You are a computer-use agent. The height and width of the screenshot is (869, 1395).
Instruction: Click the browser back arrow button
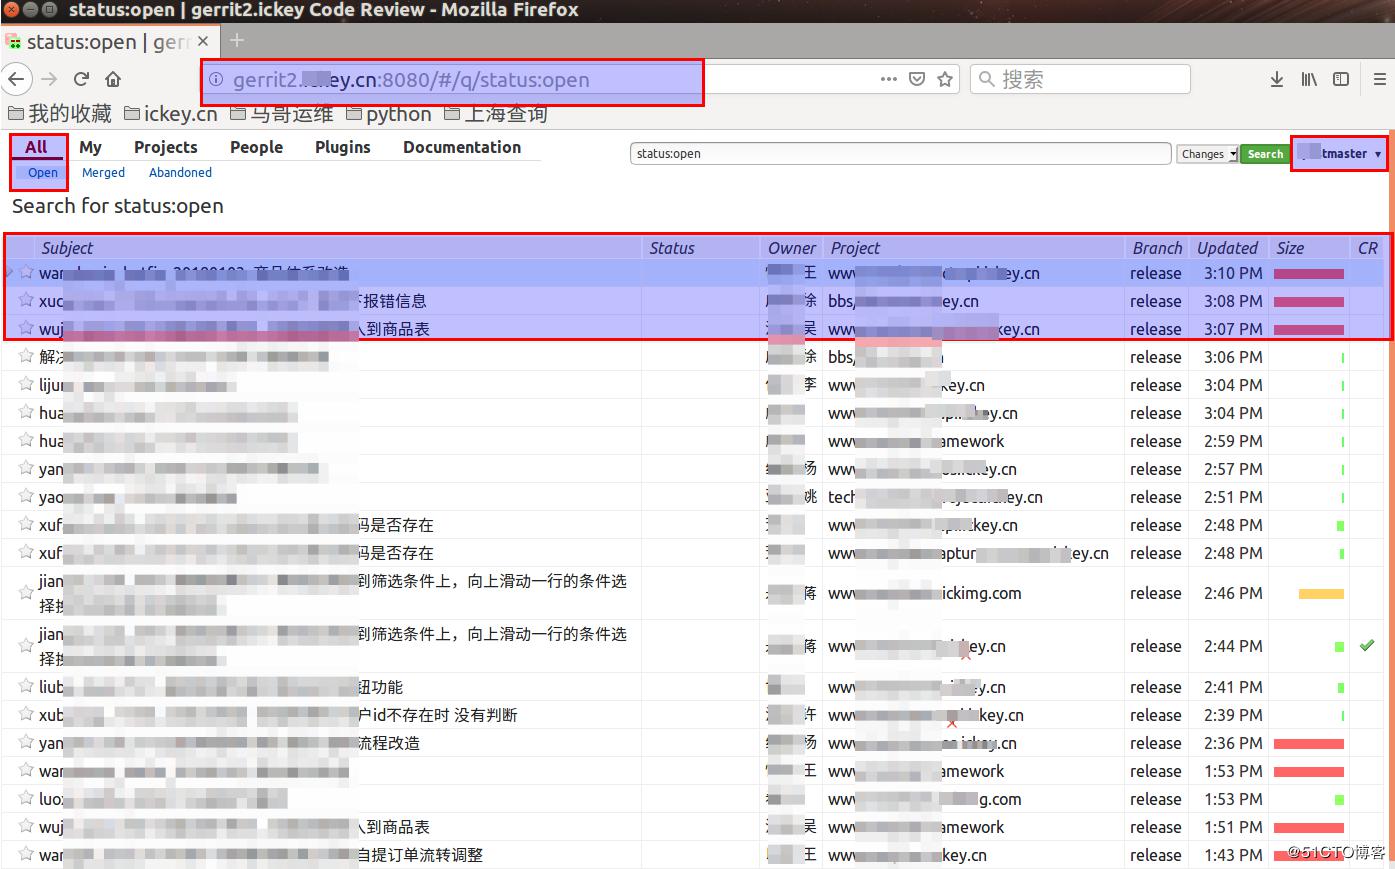17,79
